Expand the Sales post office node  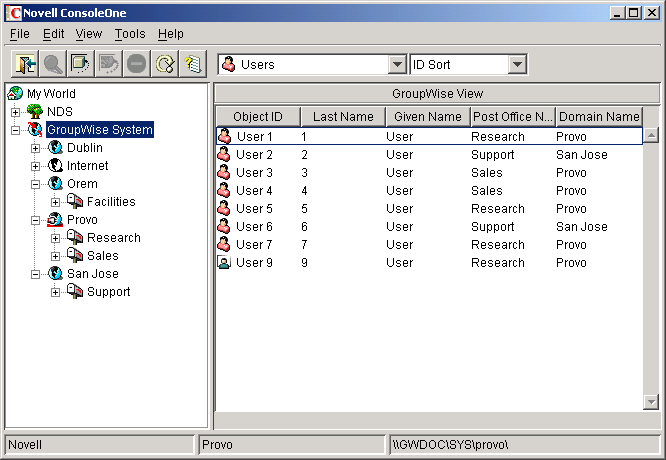(x=55, y=256)
